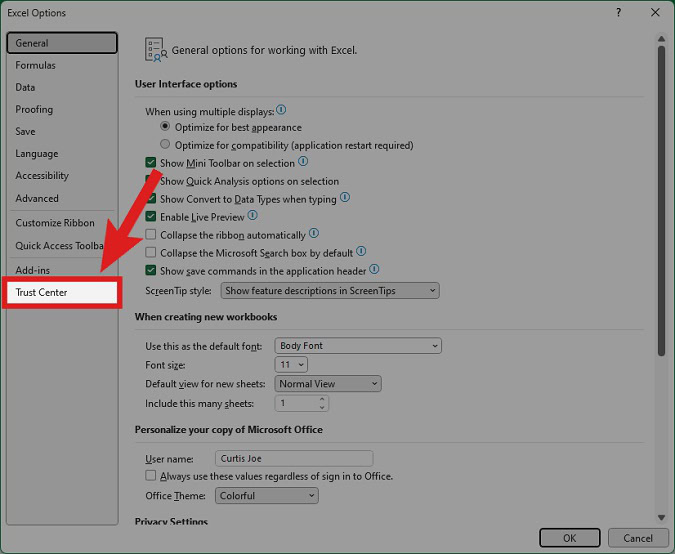Click info icon next to Convert to Data Types
This screenshot has height=554, width=675.
[345, 197]
